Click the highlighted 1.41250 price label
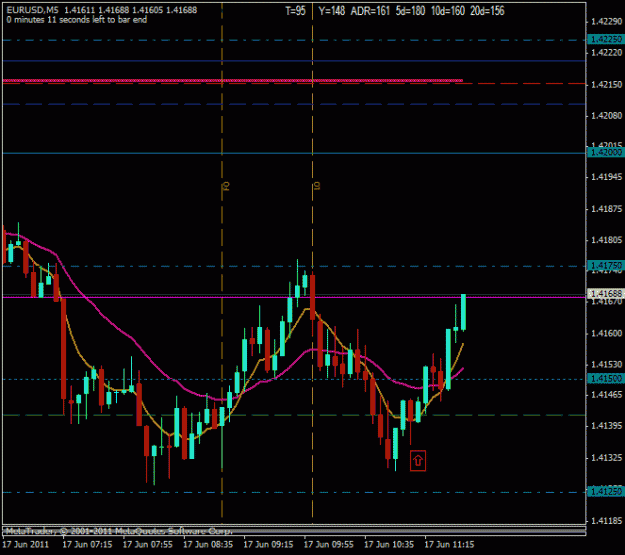The width and height of the screenshot is (625, 555). [606, 492]
